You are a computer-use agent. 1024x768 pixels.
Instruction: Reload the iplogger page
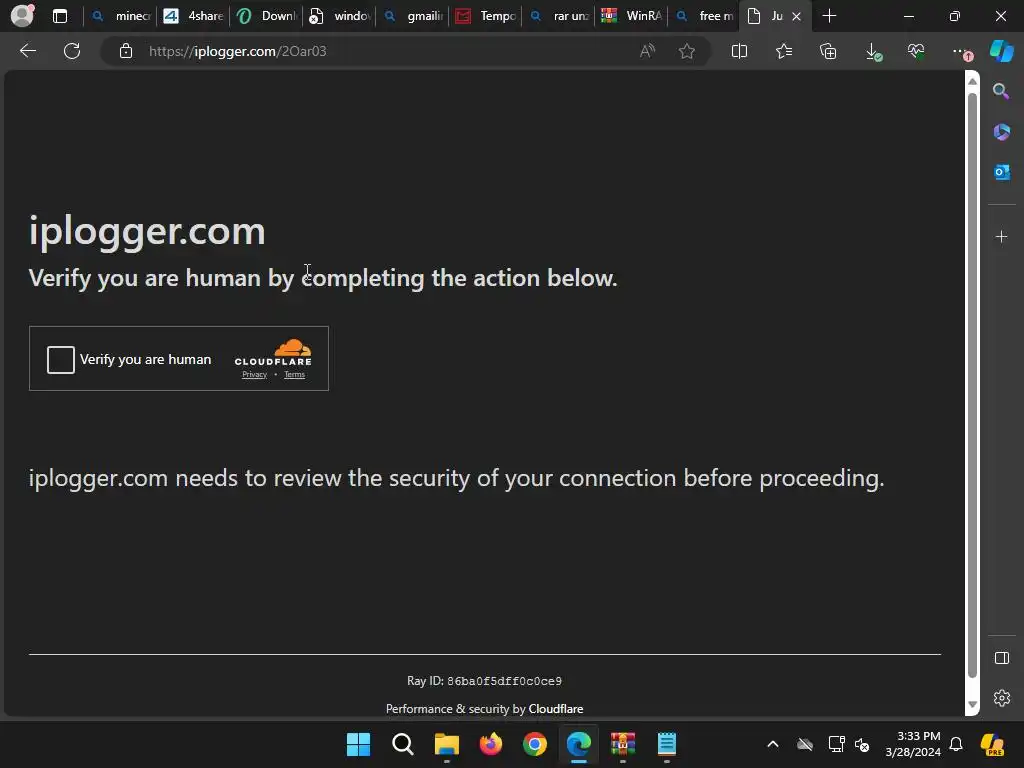(72, 51)
